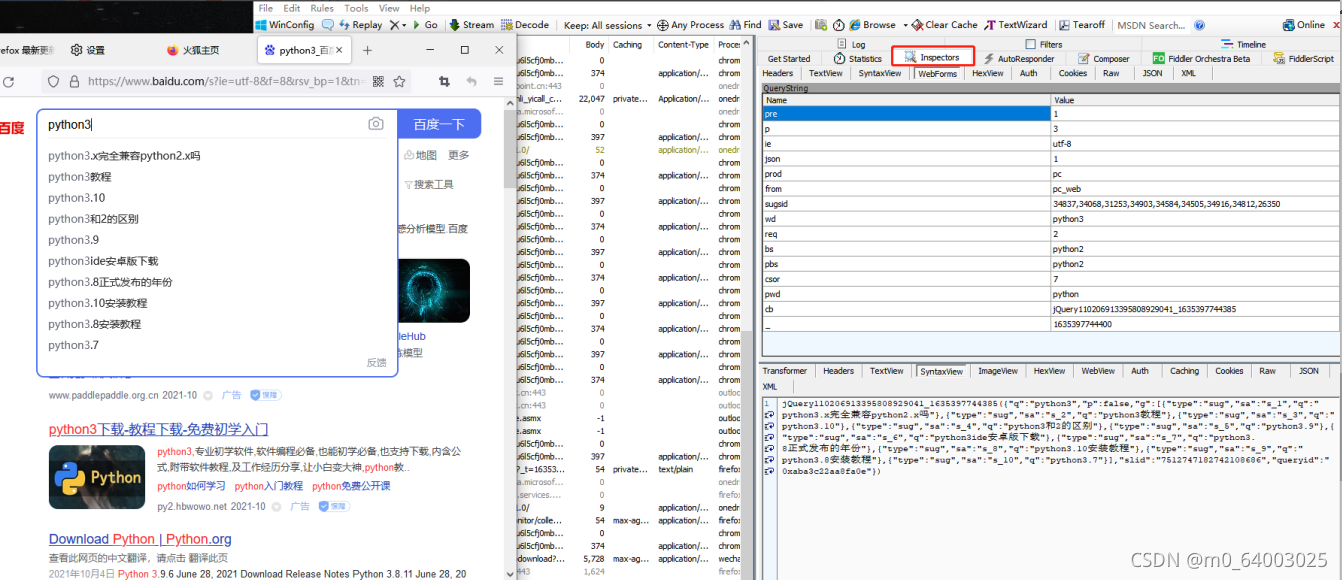Choose suggestion 'python3.8安装教程'

[x=95, y=324]
